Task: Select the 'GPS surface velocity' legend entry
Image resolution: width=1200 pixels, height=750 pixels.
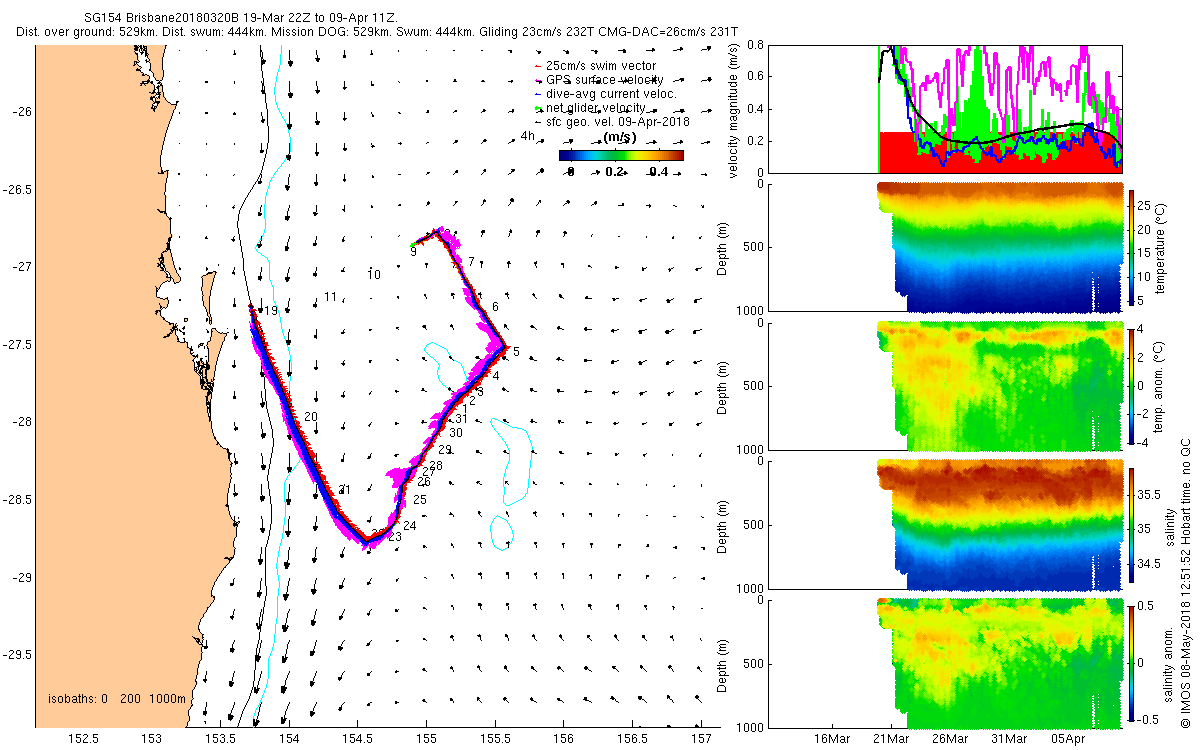Action: [599, 80]
